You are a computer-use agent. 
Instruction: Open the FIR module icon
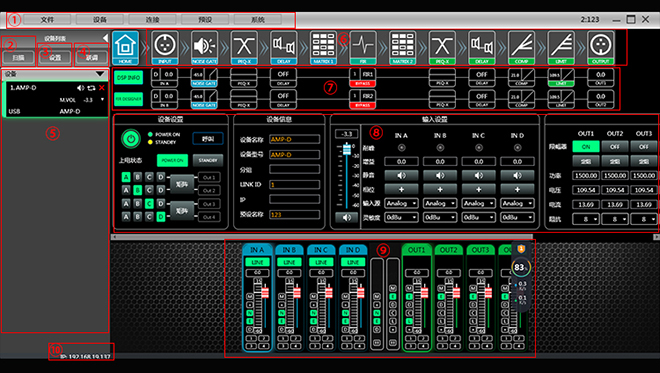pyautogui.click(x=362, y=47)
